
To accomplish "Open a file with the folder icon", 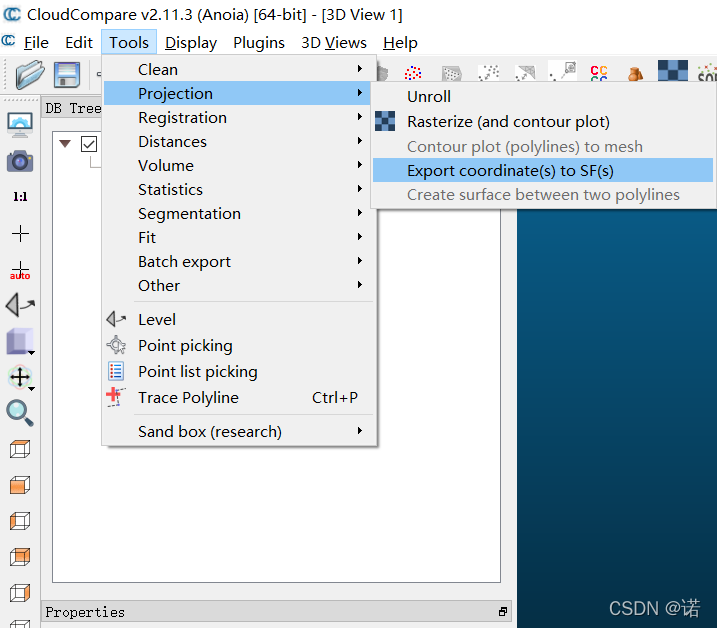I will [30, 74].
